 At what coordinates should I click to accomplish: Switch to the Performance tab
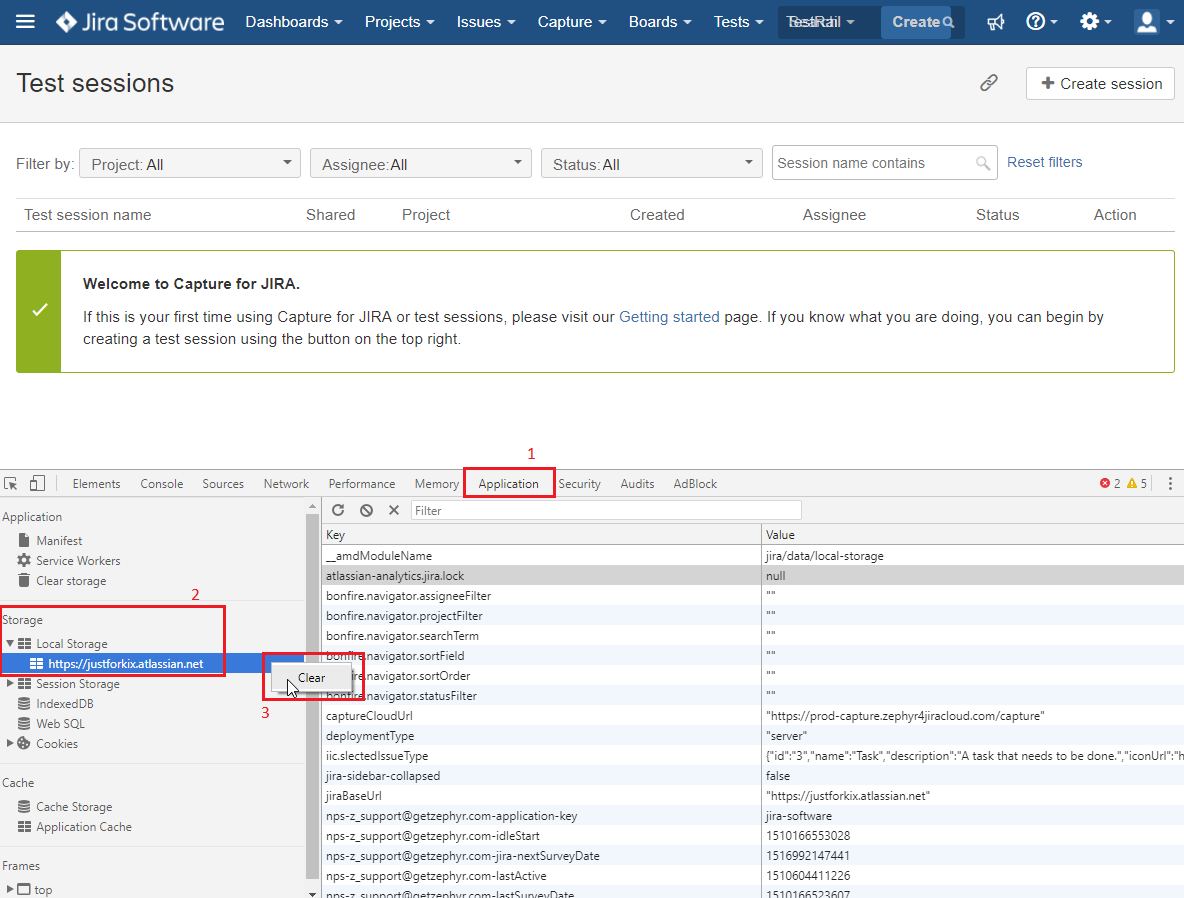(x=362, y=483)
